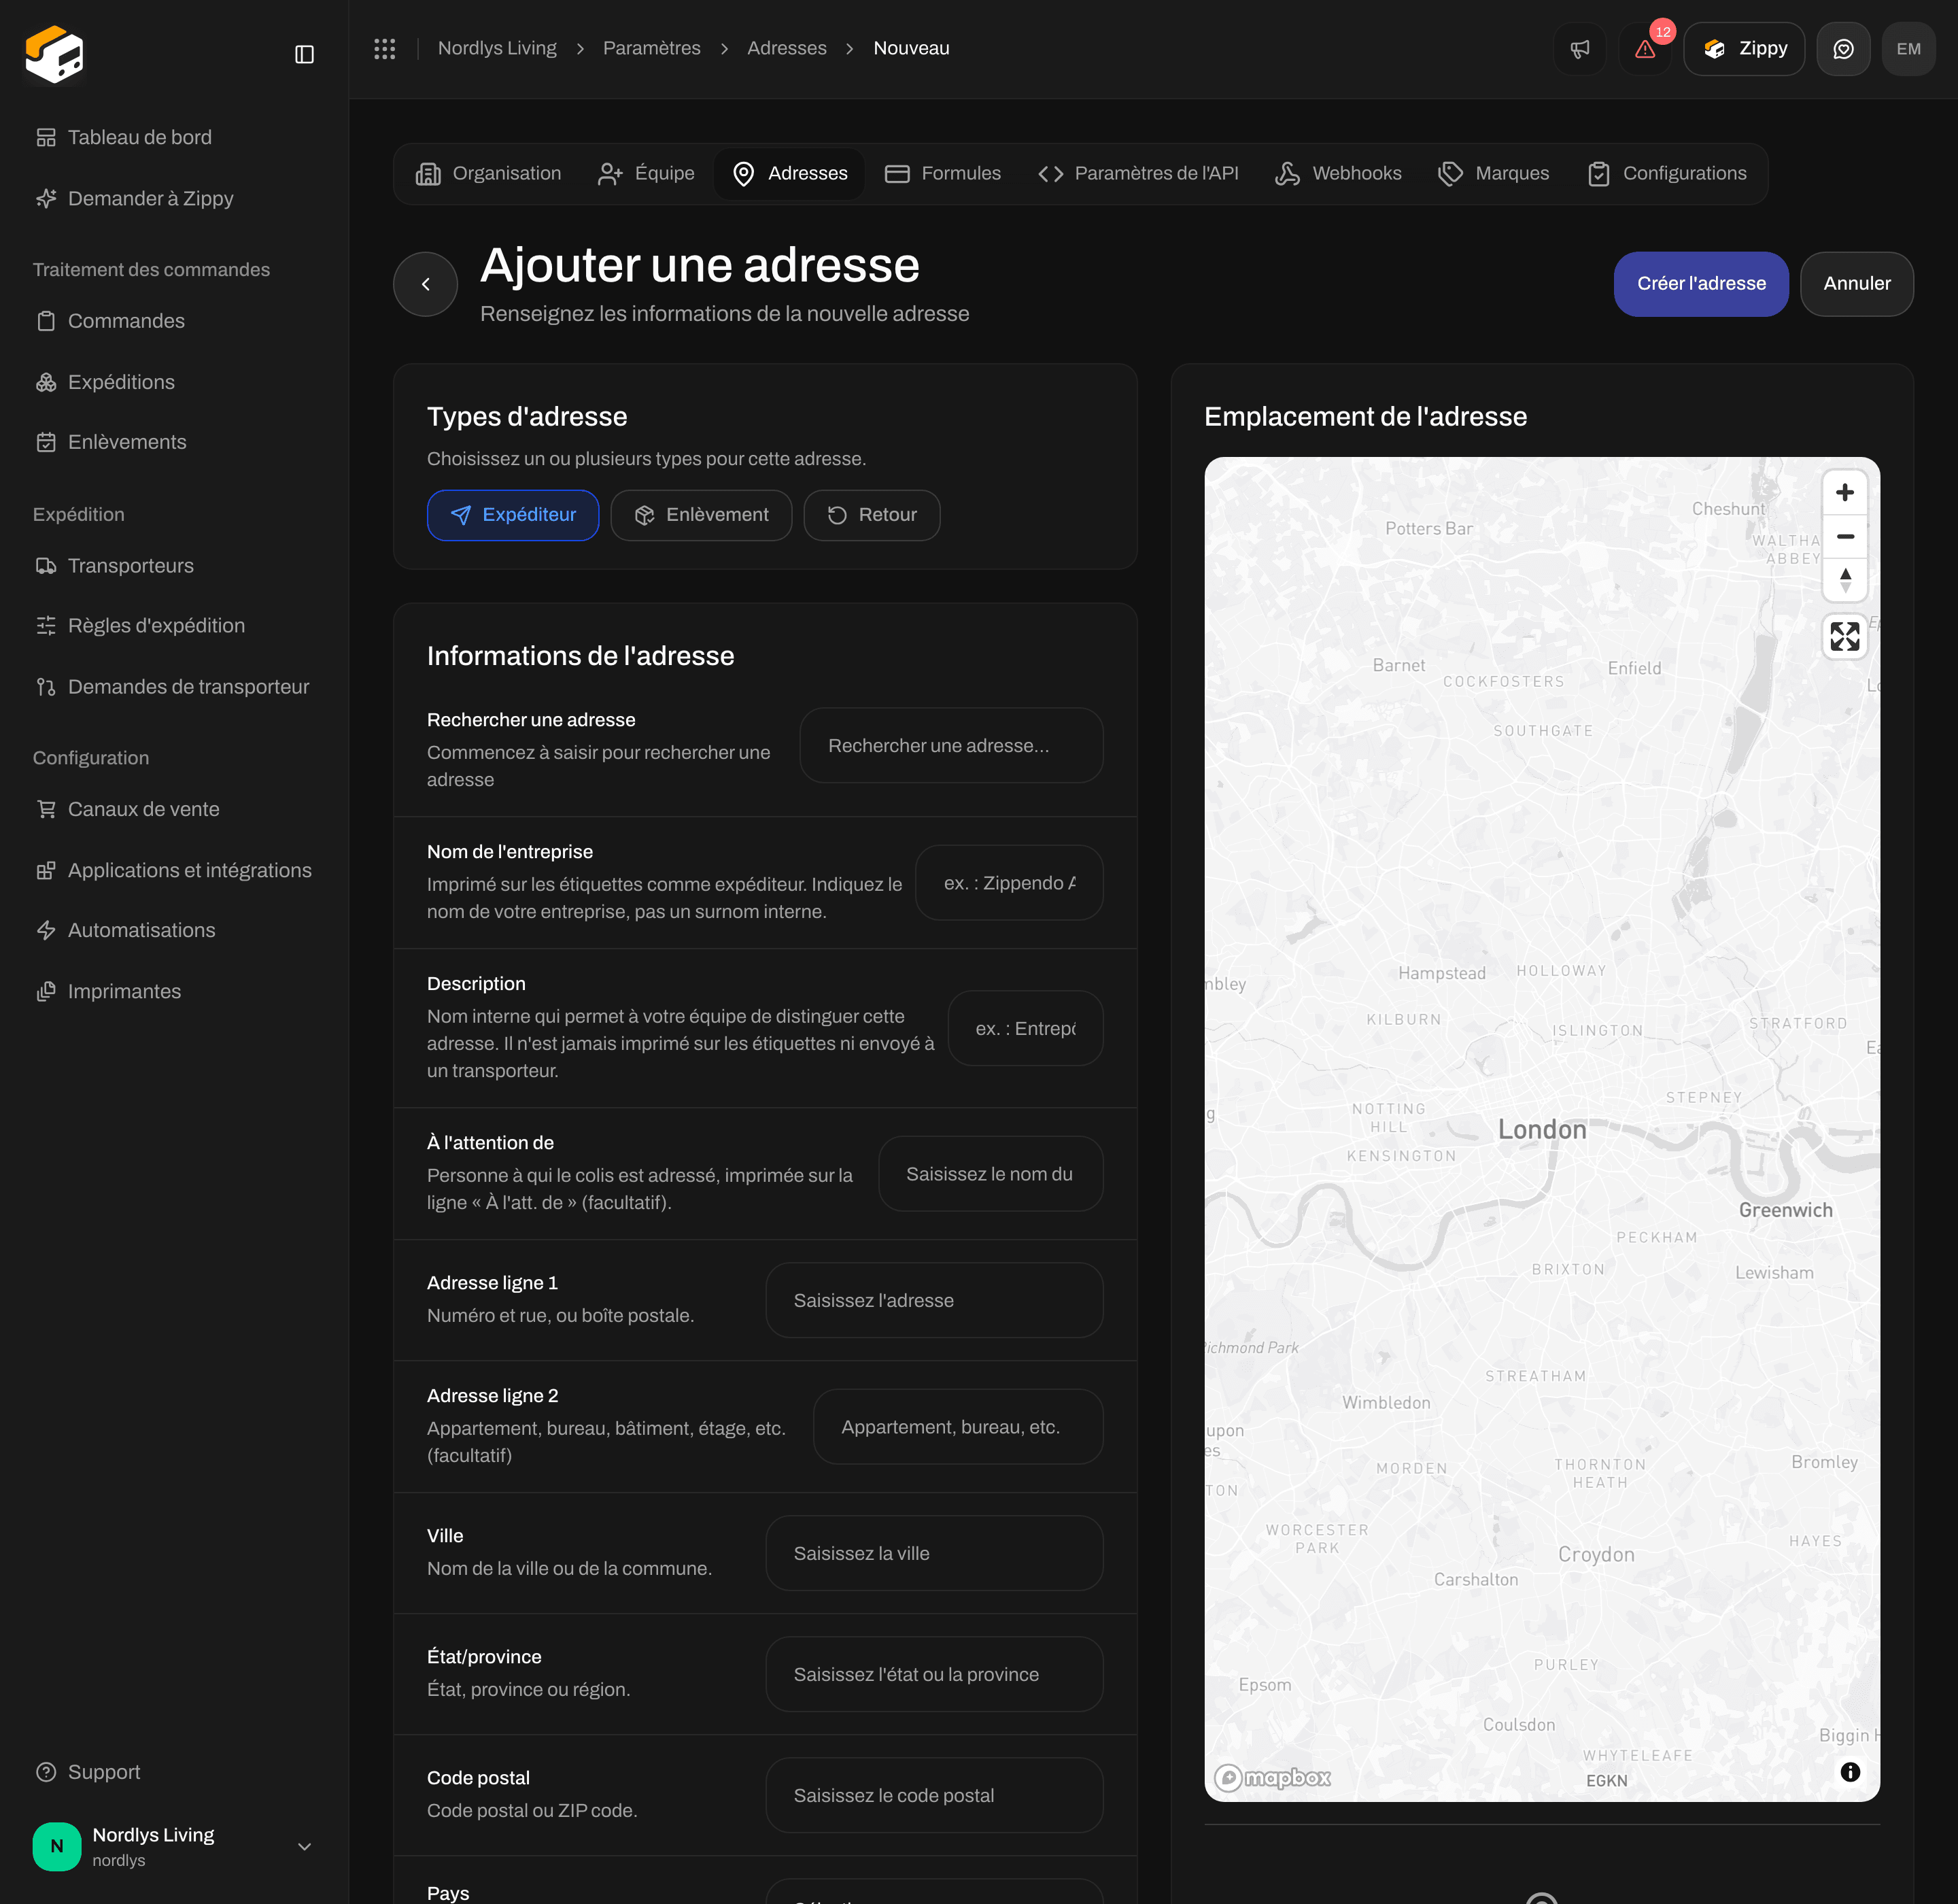Toggle map fullscreen mode
Viewport: 1958px width, 1904px height.
click(x=1845, y=636)
